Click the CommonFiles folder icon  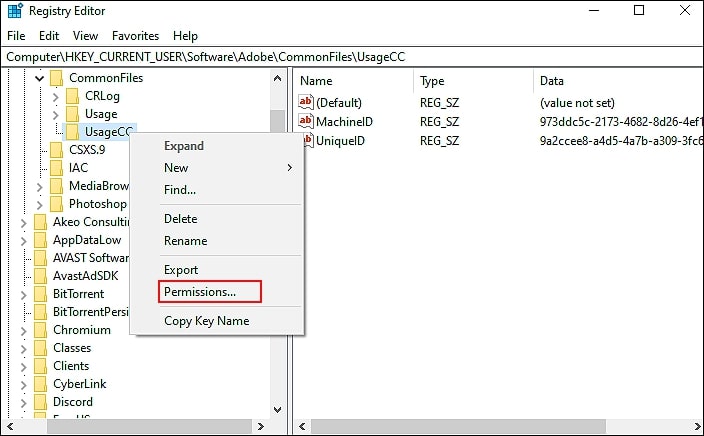click(x=57, y=78)
